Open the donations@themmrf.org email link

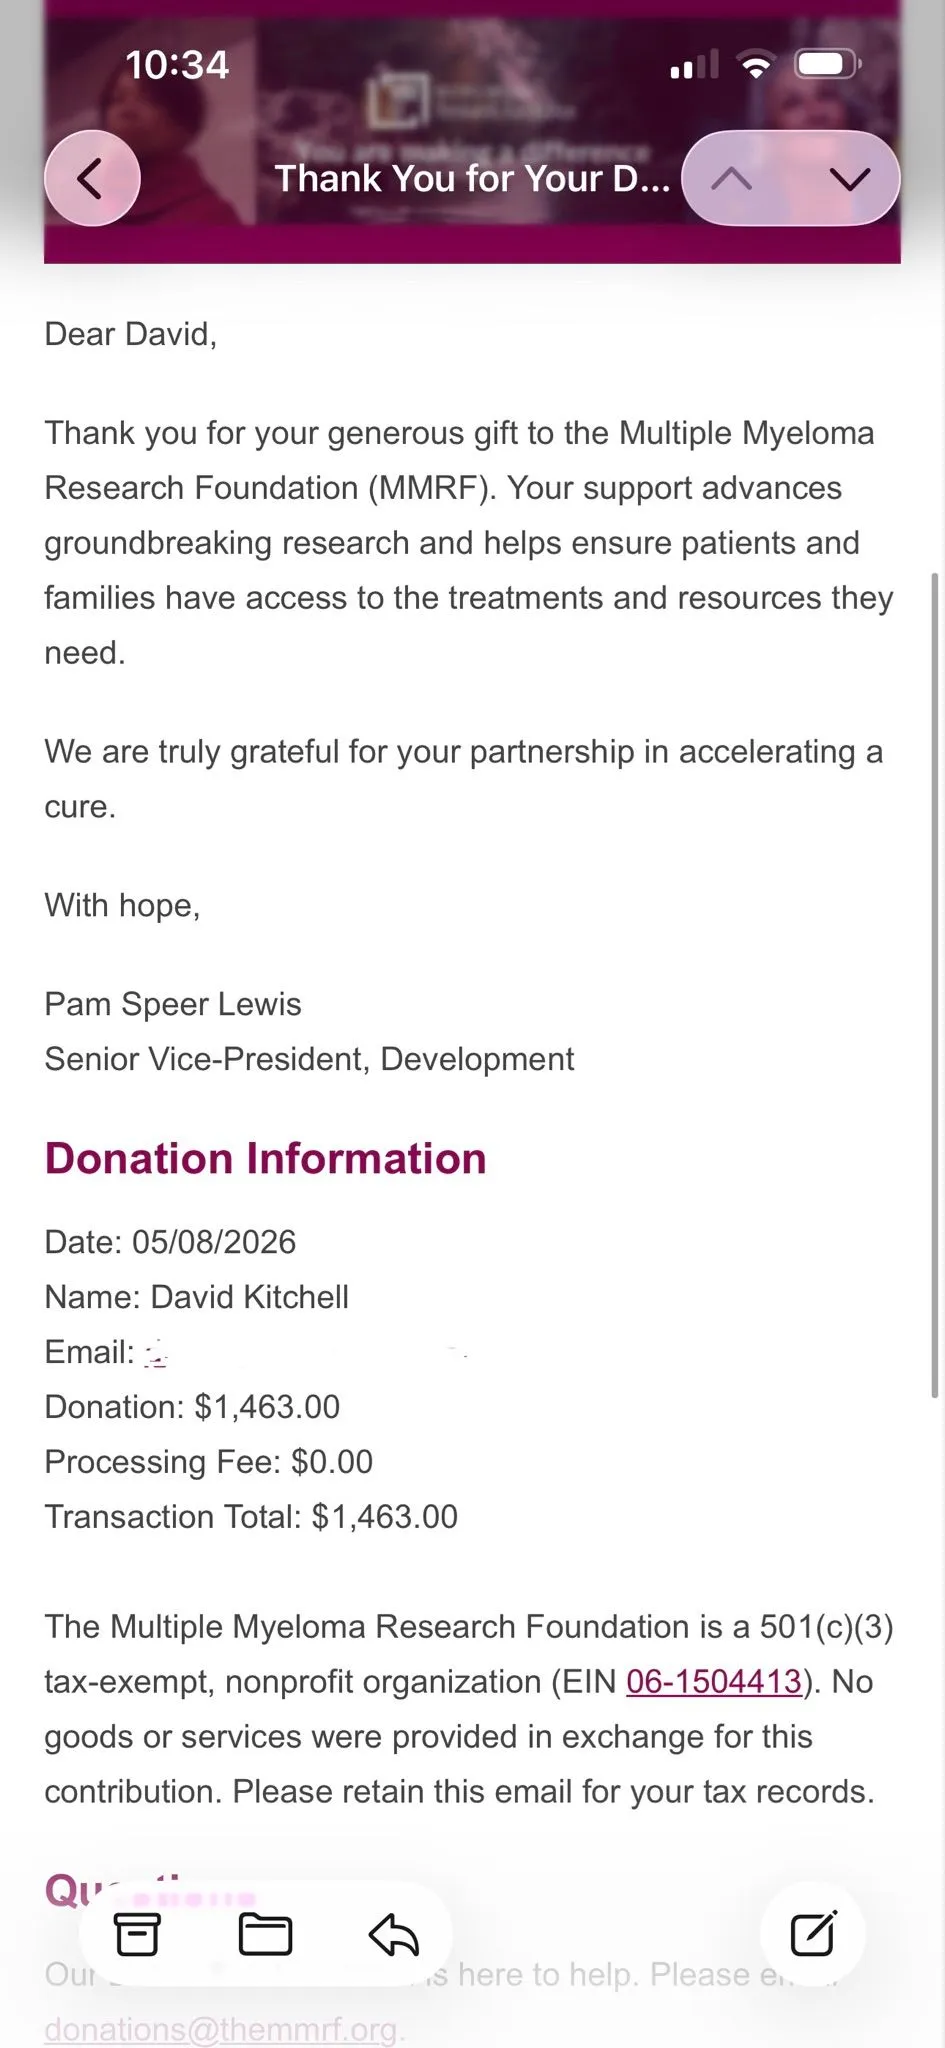pos(221,2029)
